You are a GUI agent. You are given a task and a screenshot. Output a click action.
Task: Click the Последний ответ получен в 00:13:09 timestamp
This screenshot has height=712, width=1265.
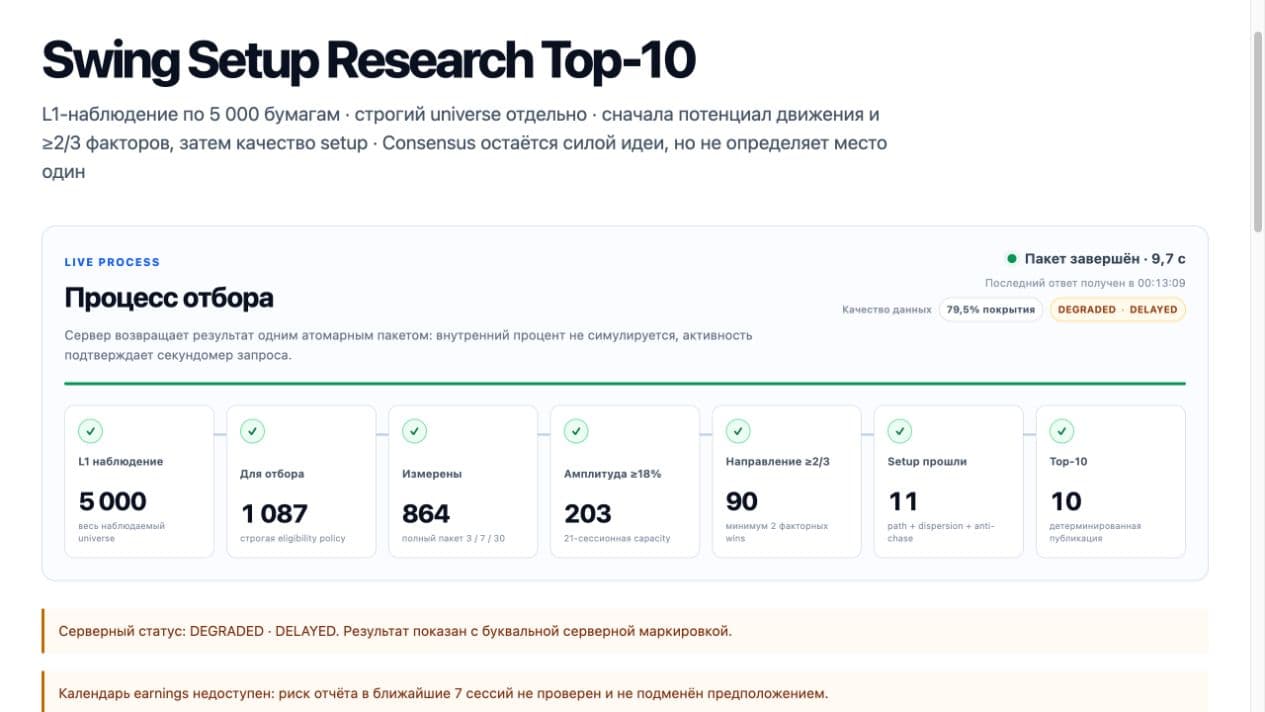(1085, 283)
